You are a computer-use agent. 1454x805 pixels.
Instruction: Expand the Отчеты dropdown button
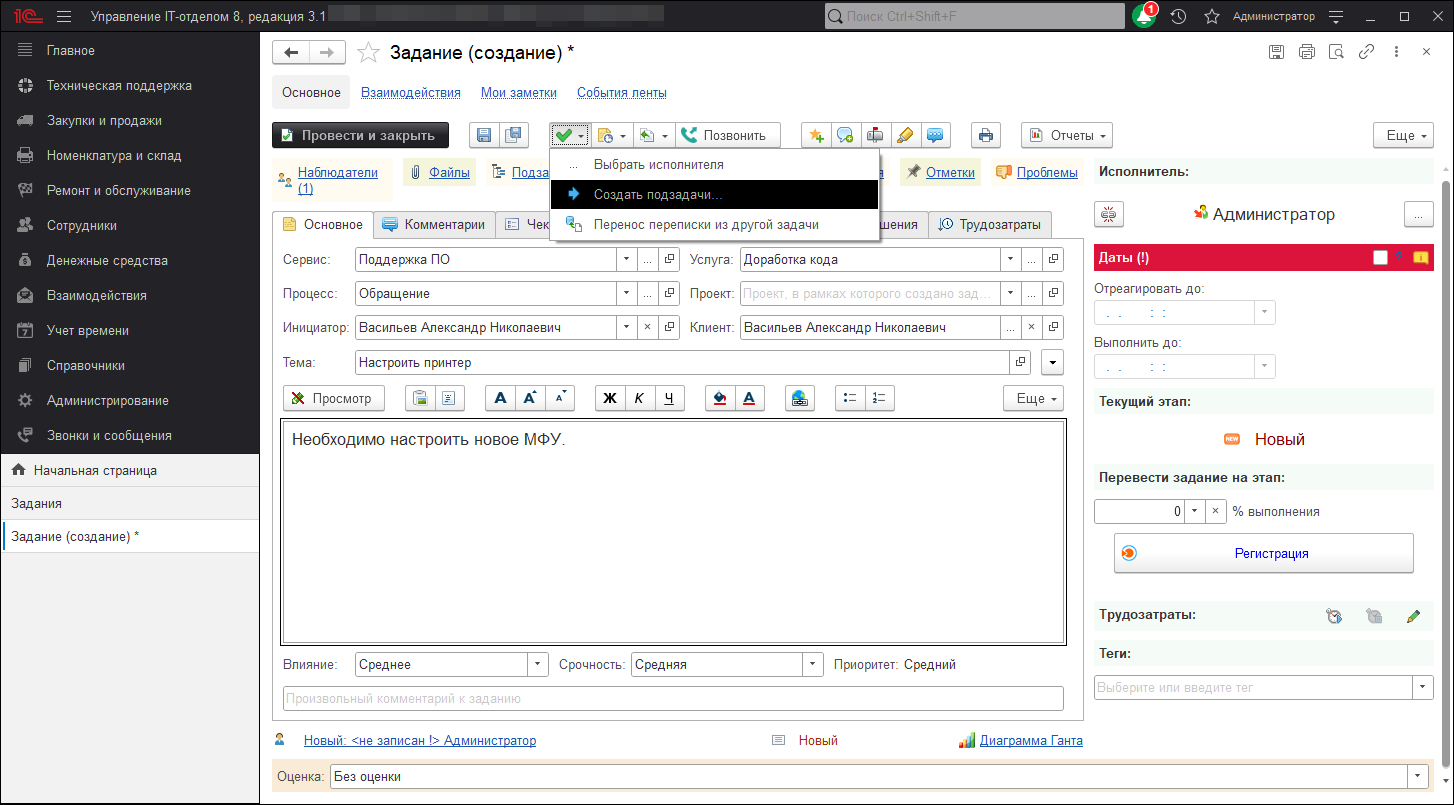coord(1066,136)
